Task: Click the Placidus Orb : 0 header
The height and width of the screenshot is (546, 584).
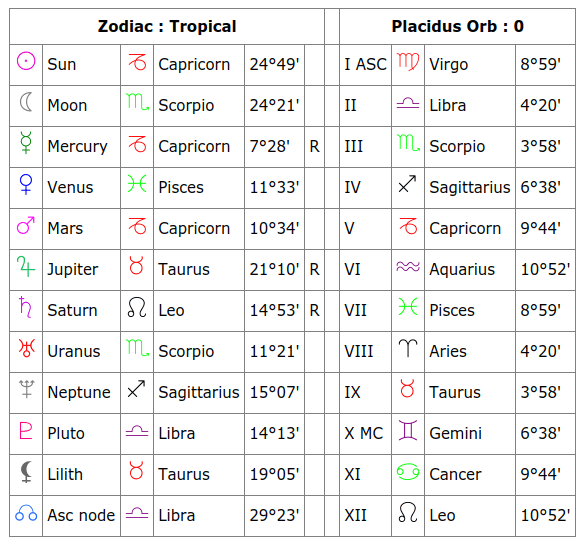Action: [457, 26]
